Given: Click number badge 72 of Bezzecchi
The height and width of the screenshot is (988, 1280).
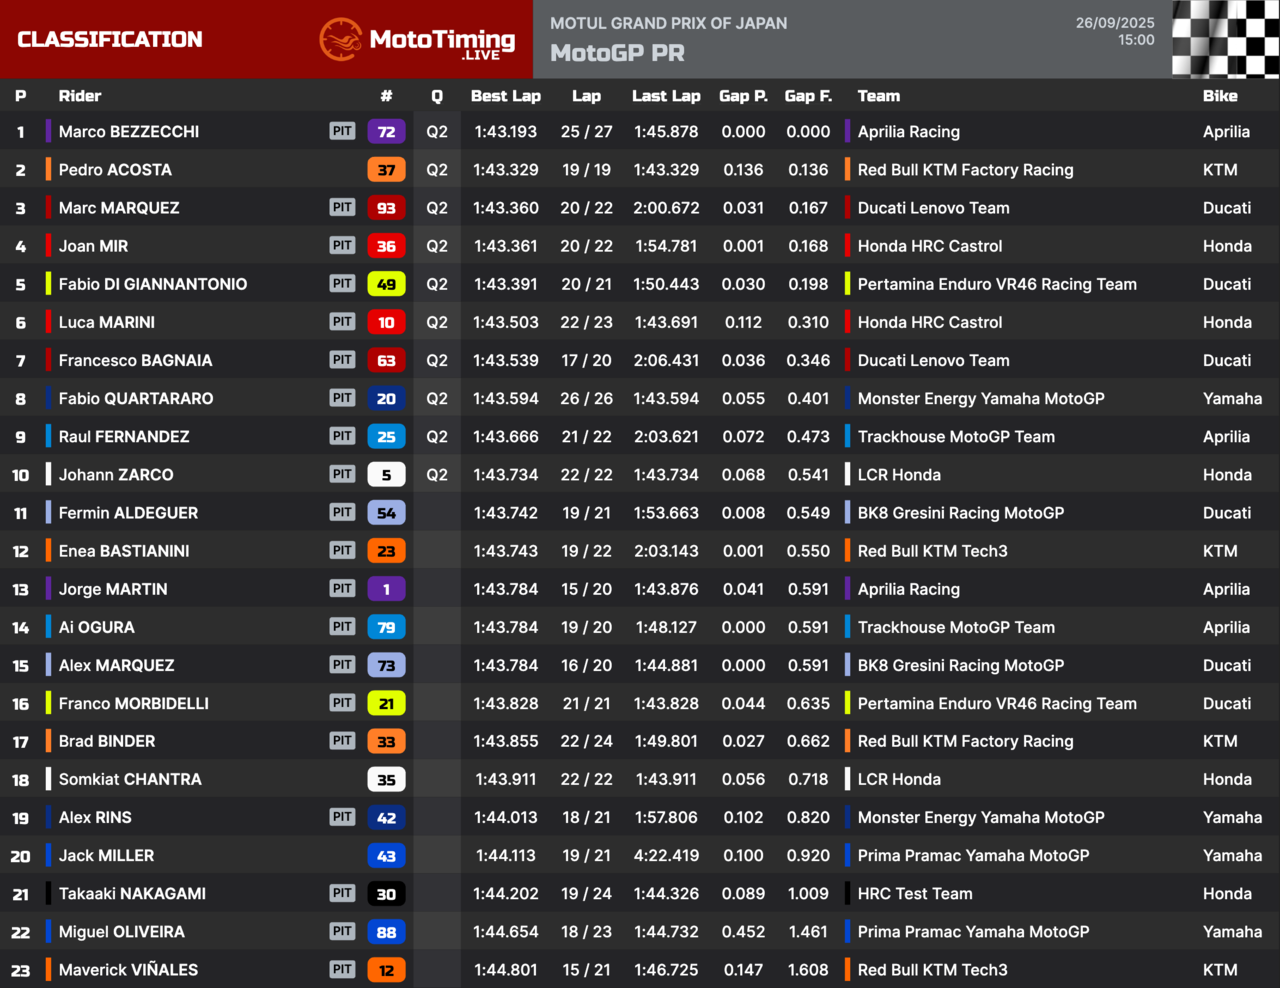Looking at the screenshot, I should tap(386, 131).
